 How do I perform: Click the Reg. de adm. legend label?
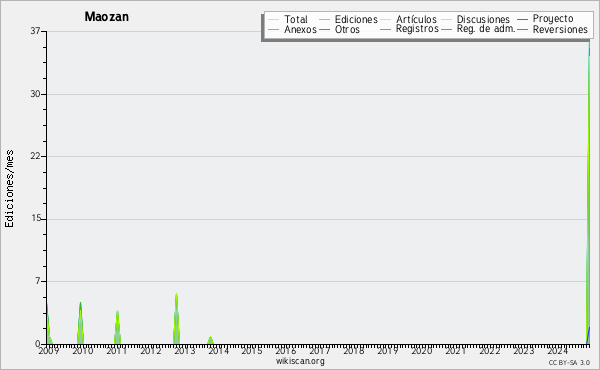[486, 29]
